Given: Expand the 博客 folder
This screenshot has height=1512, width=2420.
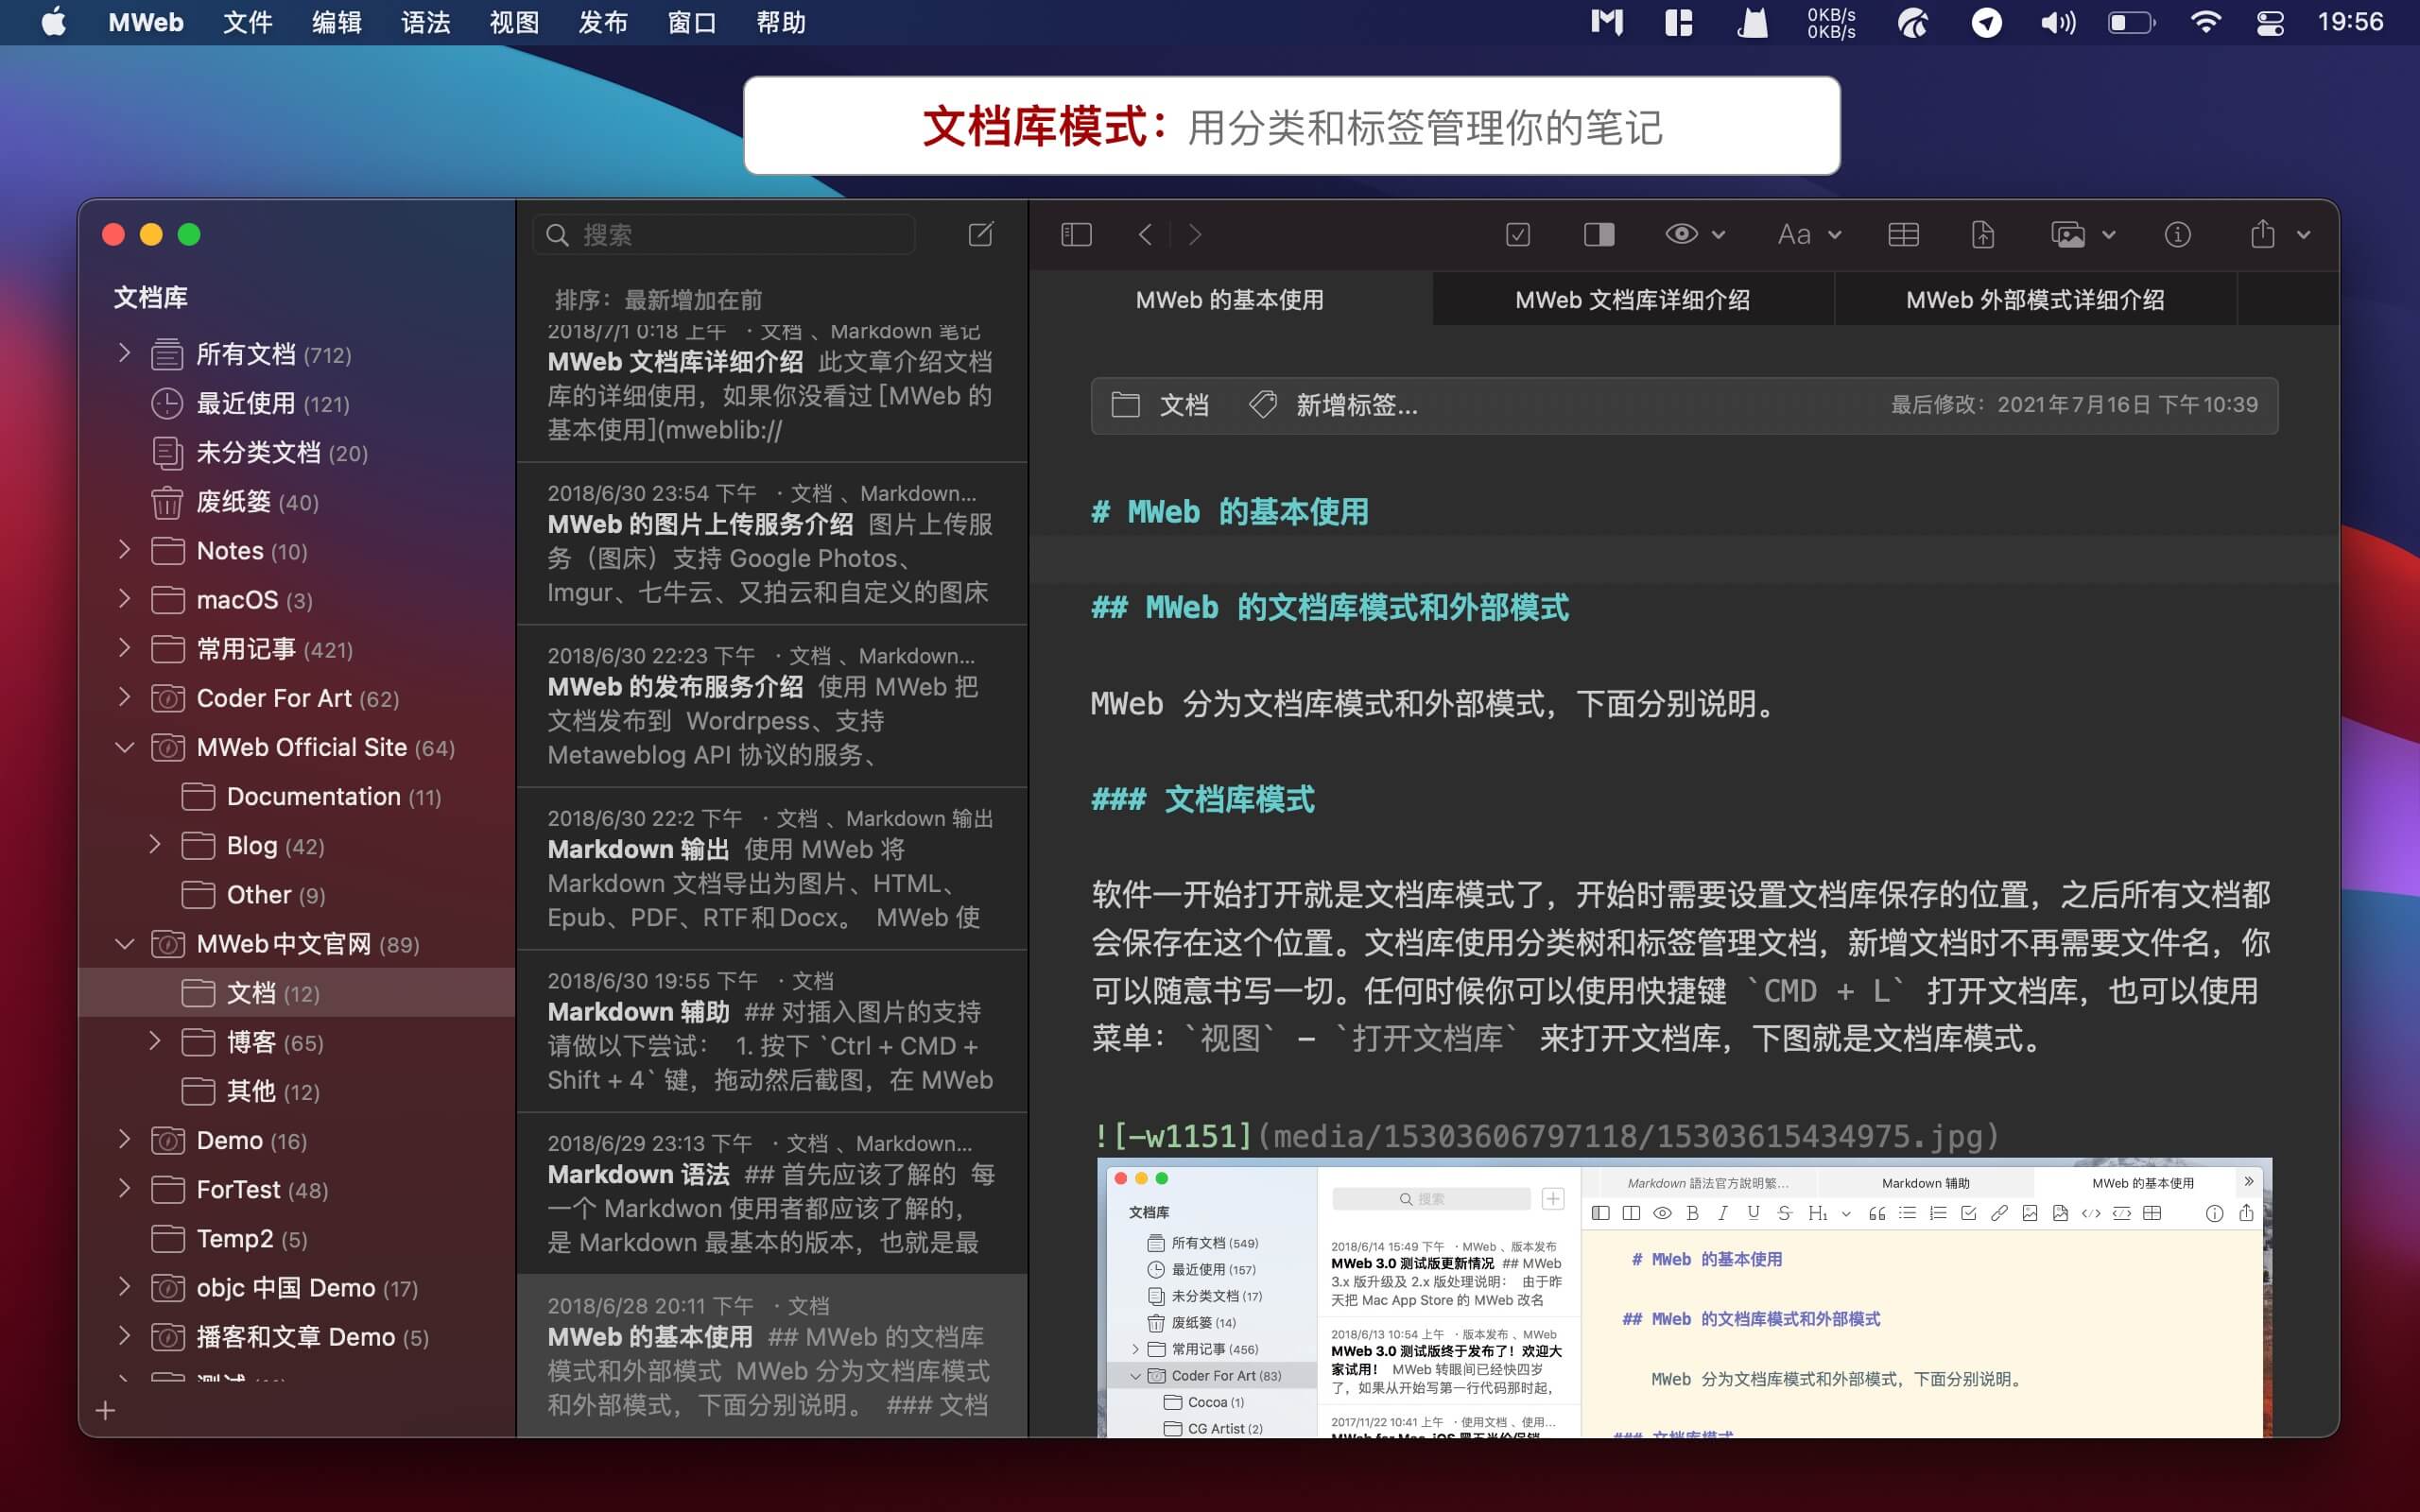Looking at the screenshot, I should (x=155, y=1041).
